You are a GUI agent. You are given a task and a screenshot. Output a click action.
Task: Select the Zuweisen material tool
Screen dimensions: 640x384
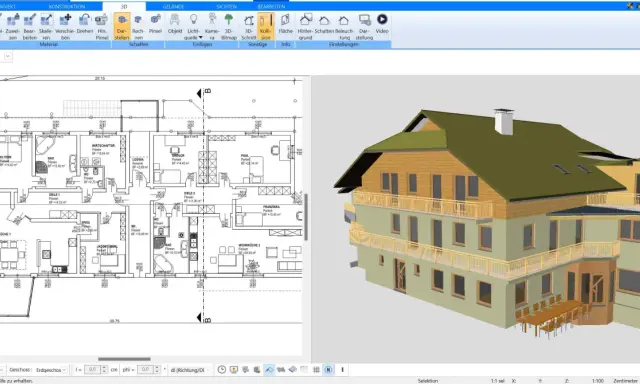pyautogui.click(x=13, y=27)
